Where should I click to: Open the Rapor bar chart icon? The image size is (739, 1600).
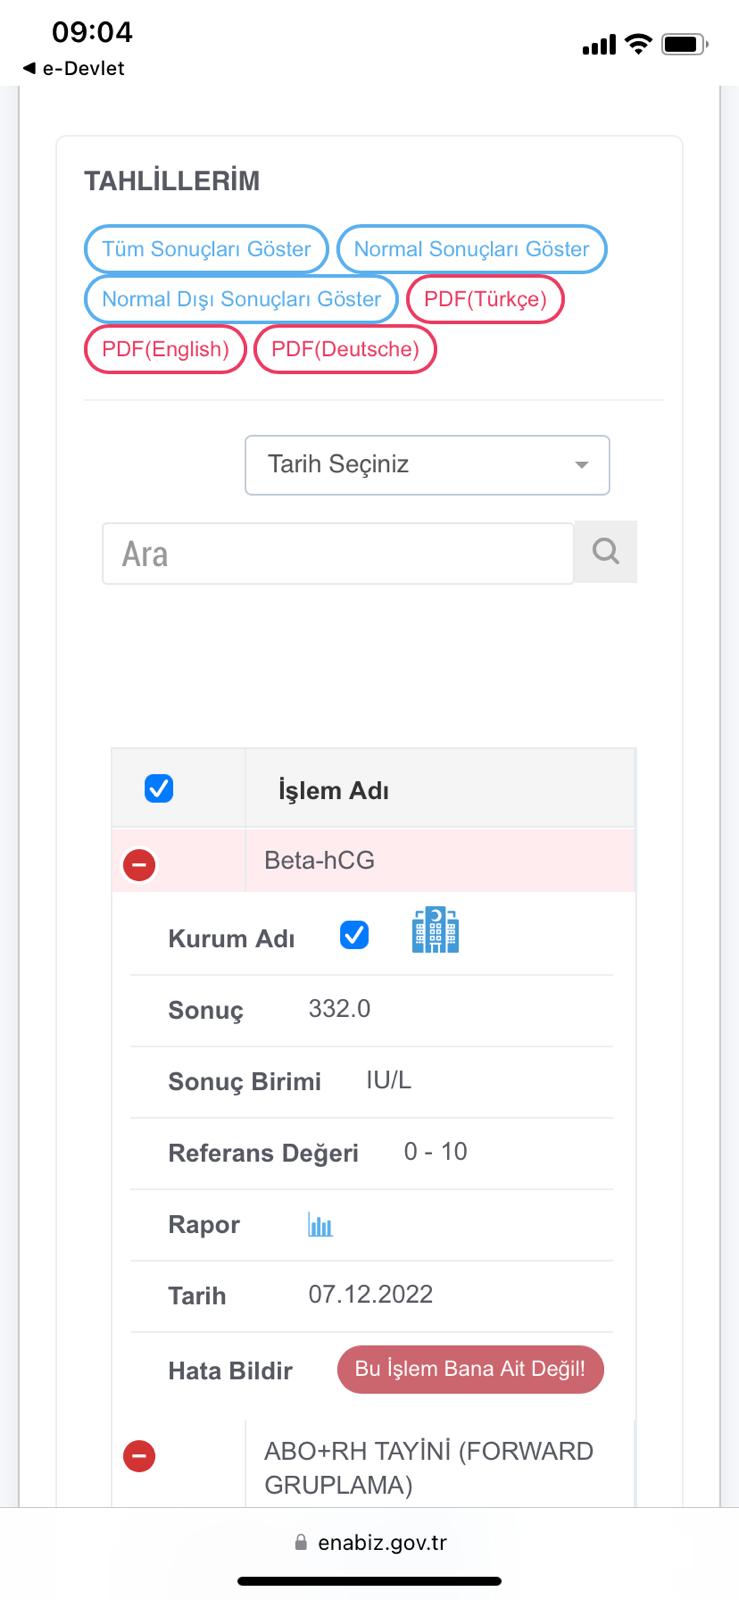point(320,1225)
